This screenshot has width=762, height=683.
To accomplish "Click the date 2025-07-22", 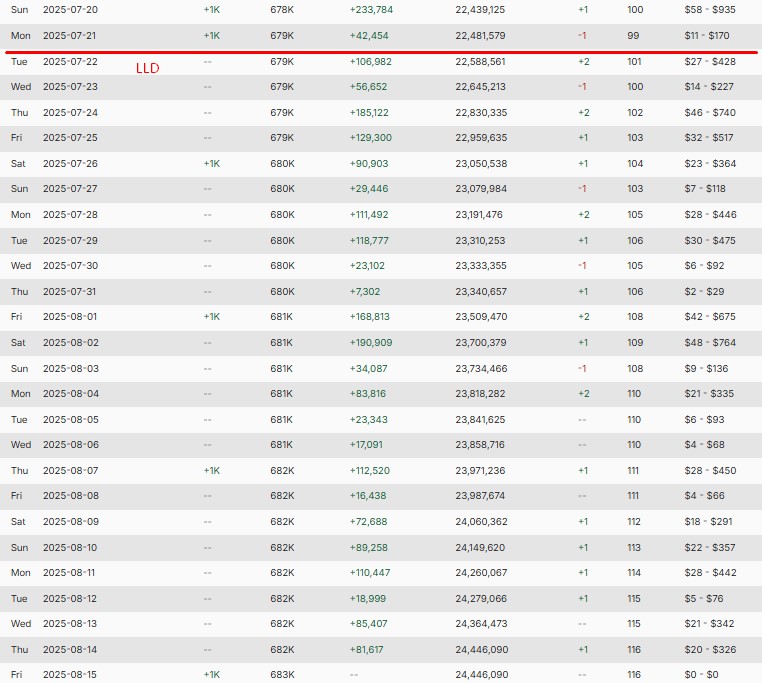I will [70, 62].
